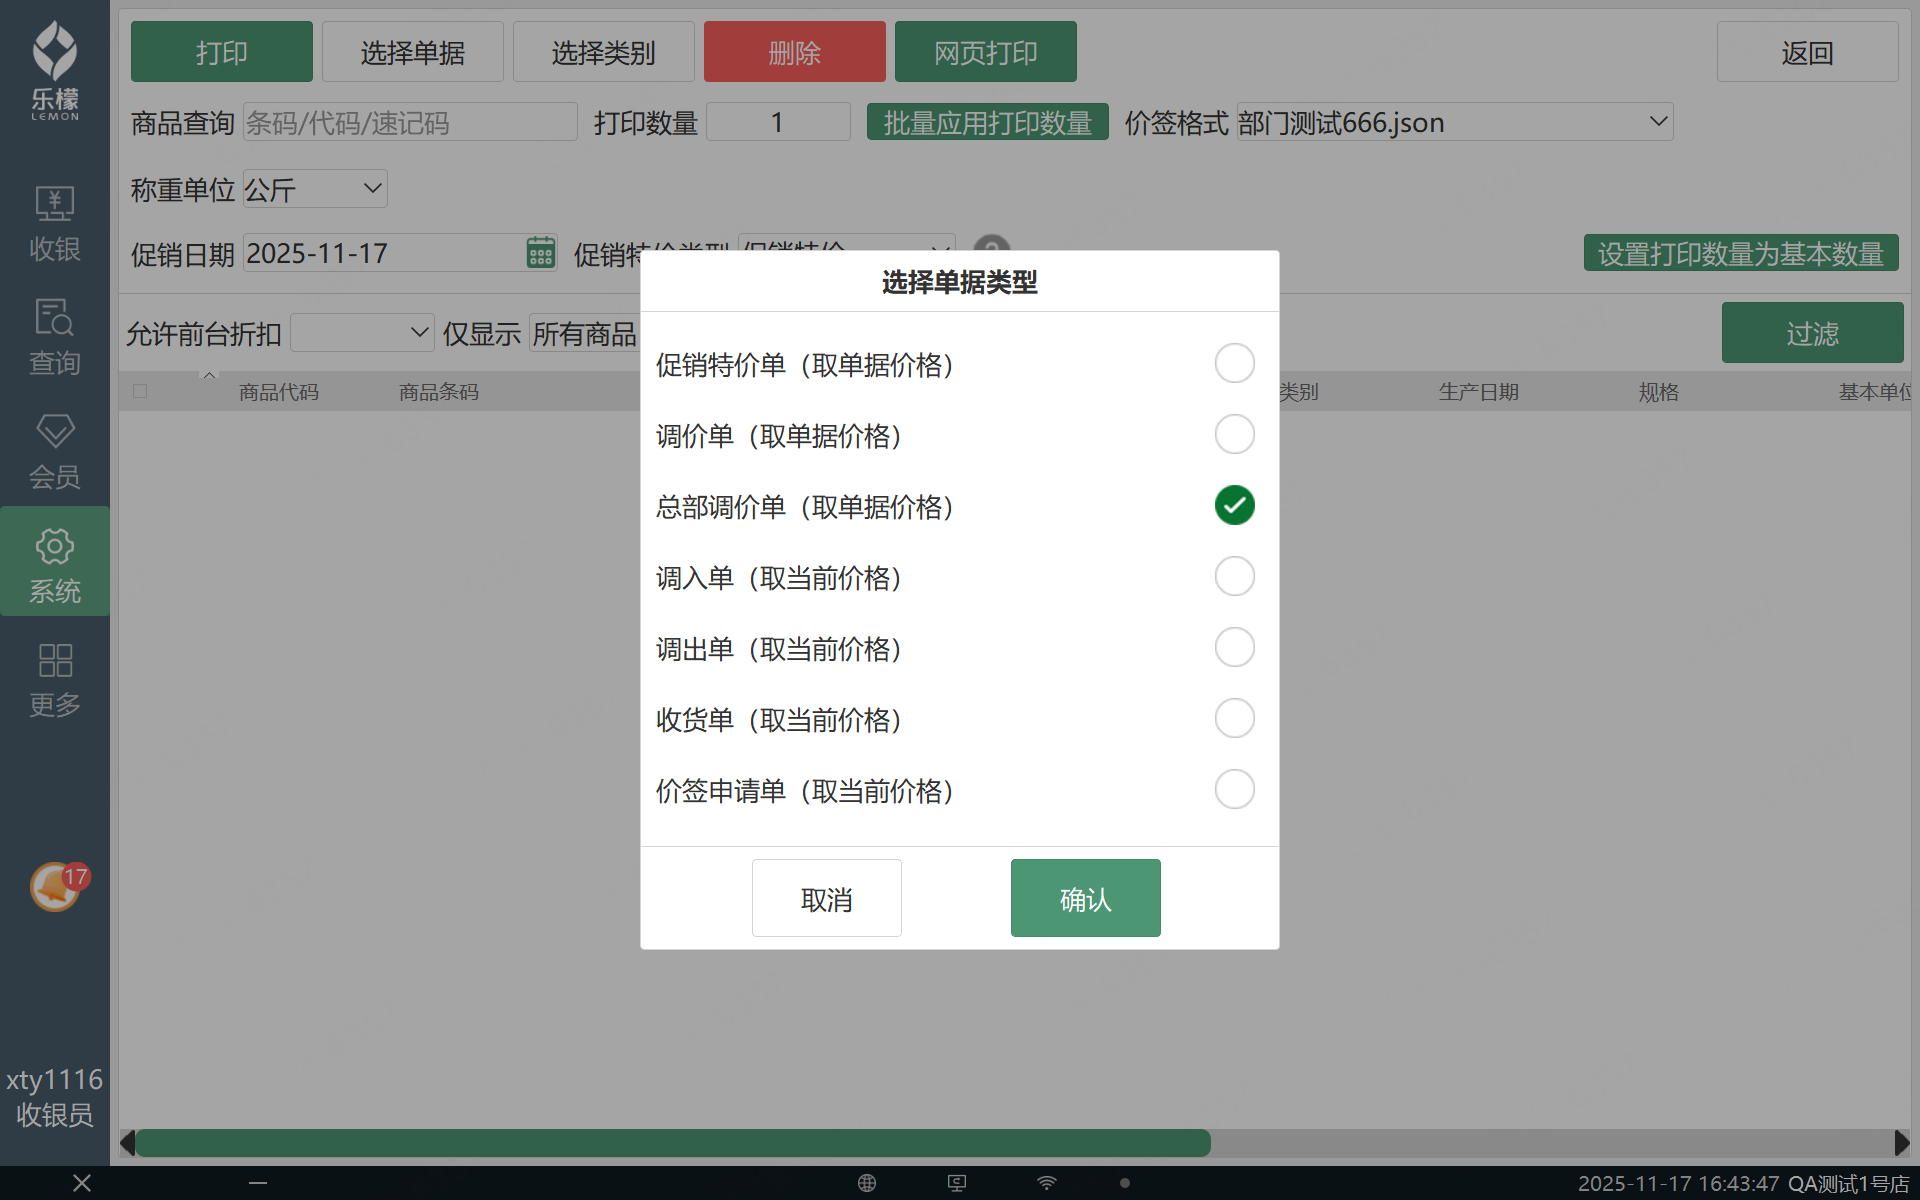Click 取消 button in dialog

pyautogui.click(x=826, y=898)
